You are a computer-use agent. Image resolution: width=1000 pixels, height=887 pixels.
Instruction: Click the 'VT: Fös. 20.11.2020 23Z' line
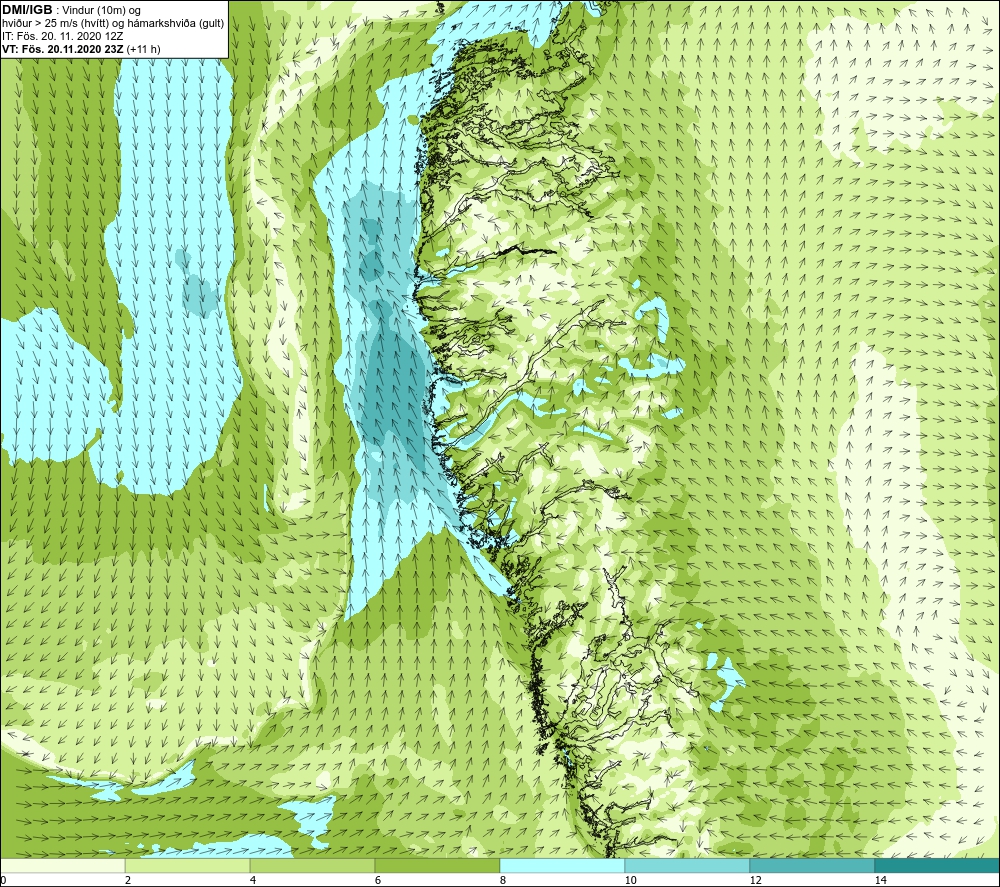pos(63,49)
